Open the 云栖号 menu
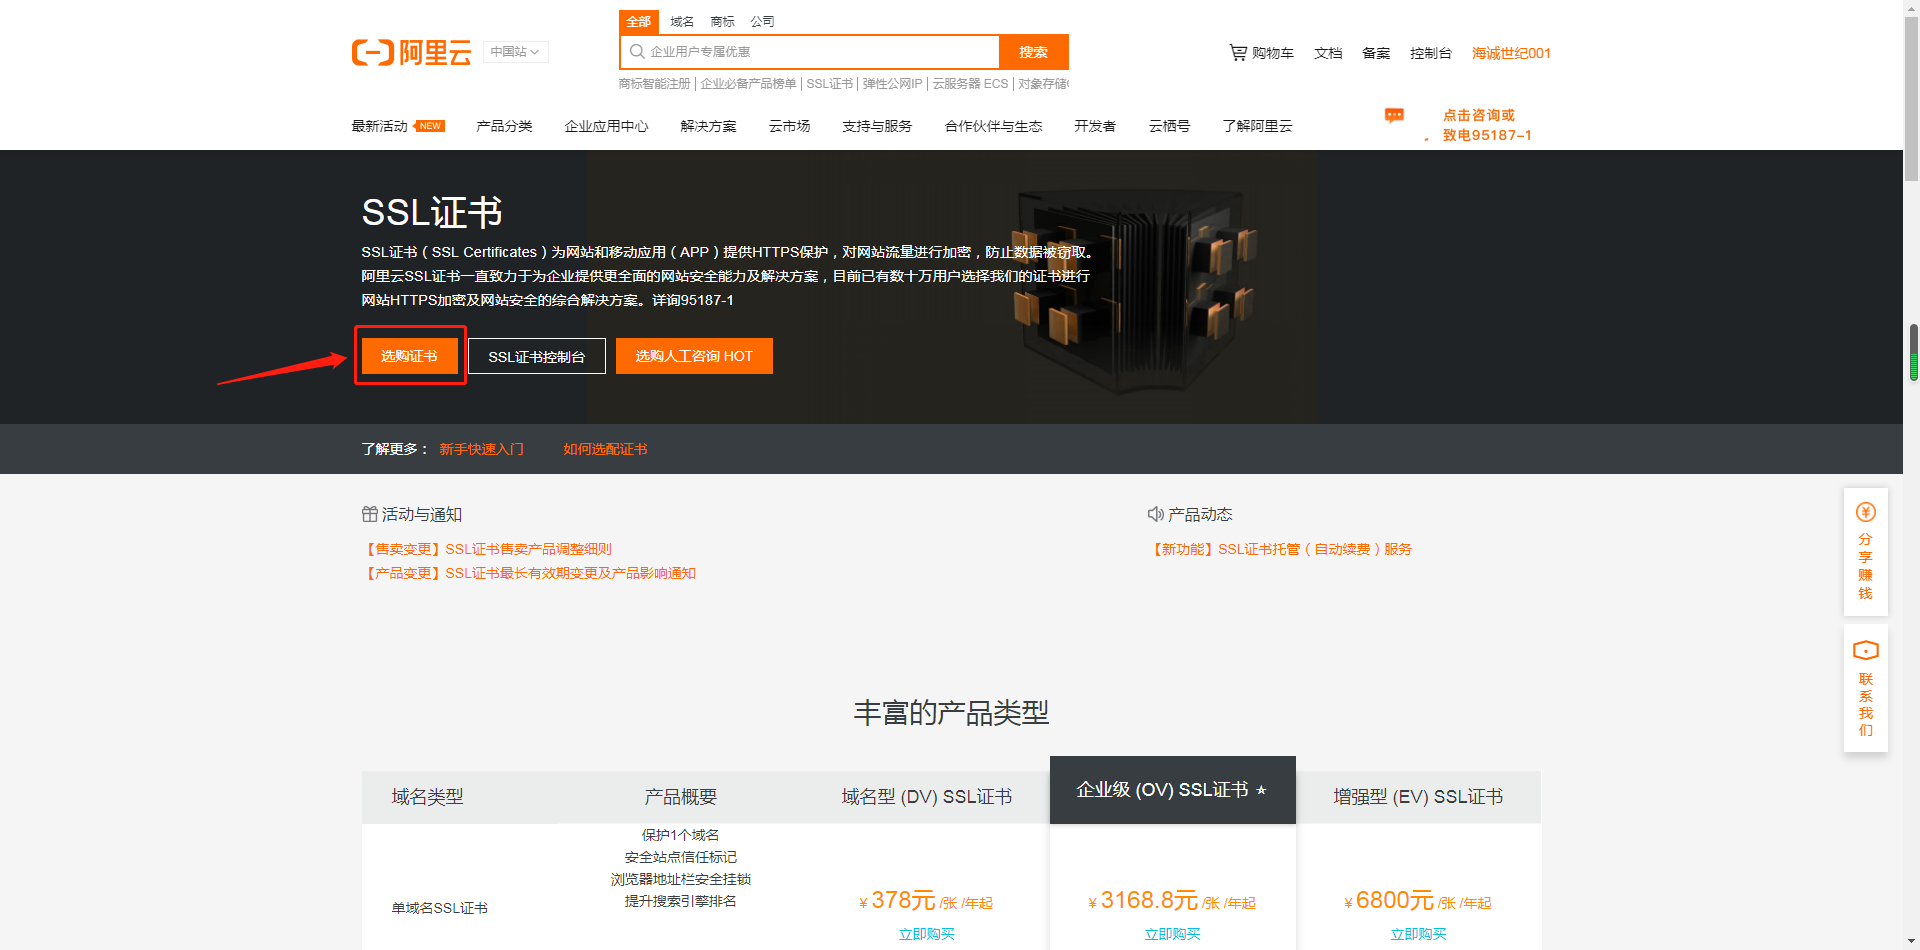 click(x=1169, y=126)
